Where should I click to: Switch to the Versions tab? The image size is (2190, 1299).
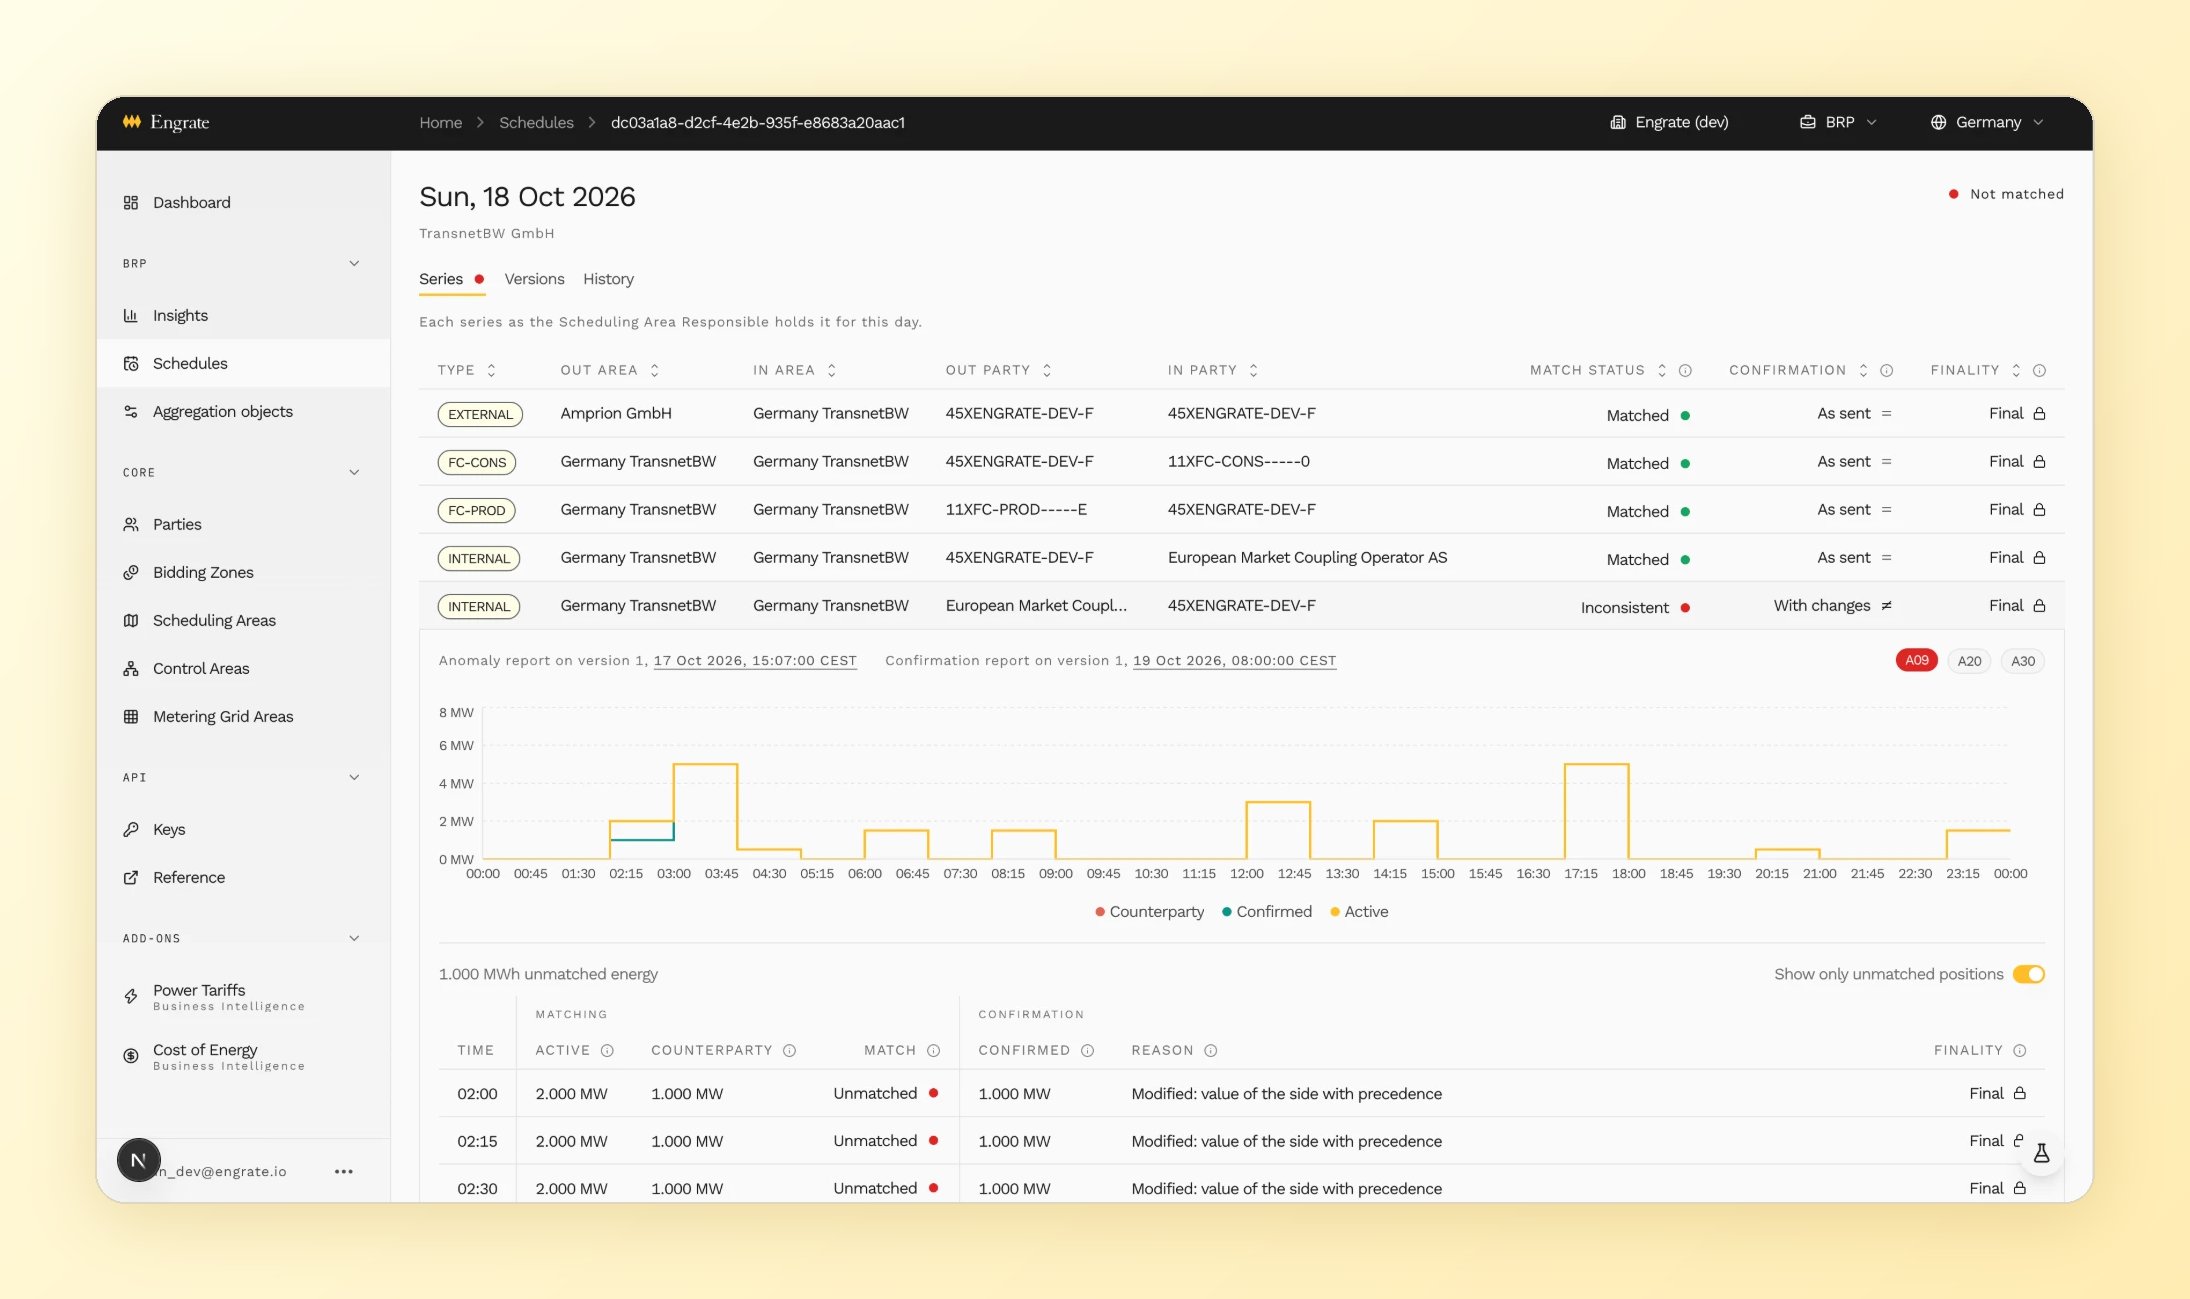[534, 279]
